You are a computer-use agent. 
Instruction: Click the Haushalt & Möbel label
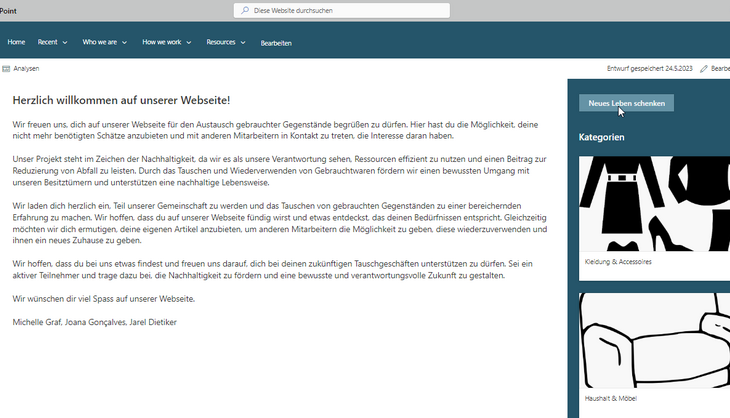(610, 398)
